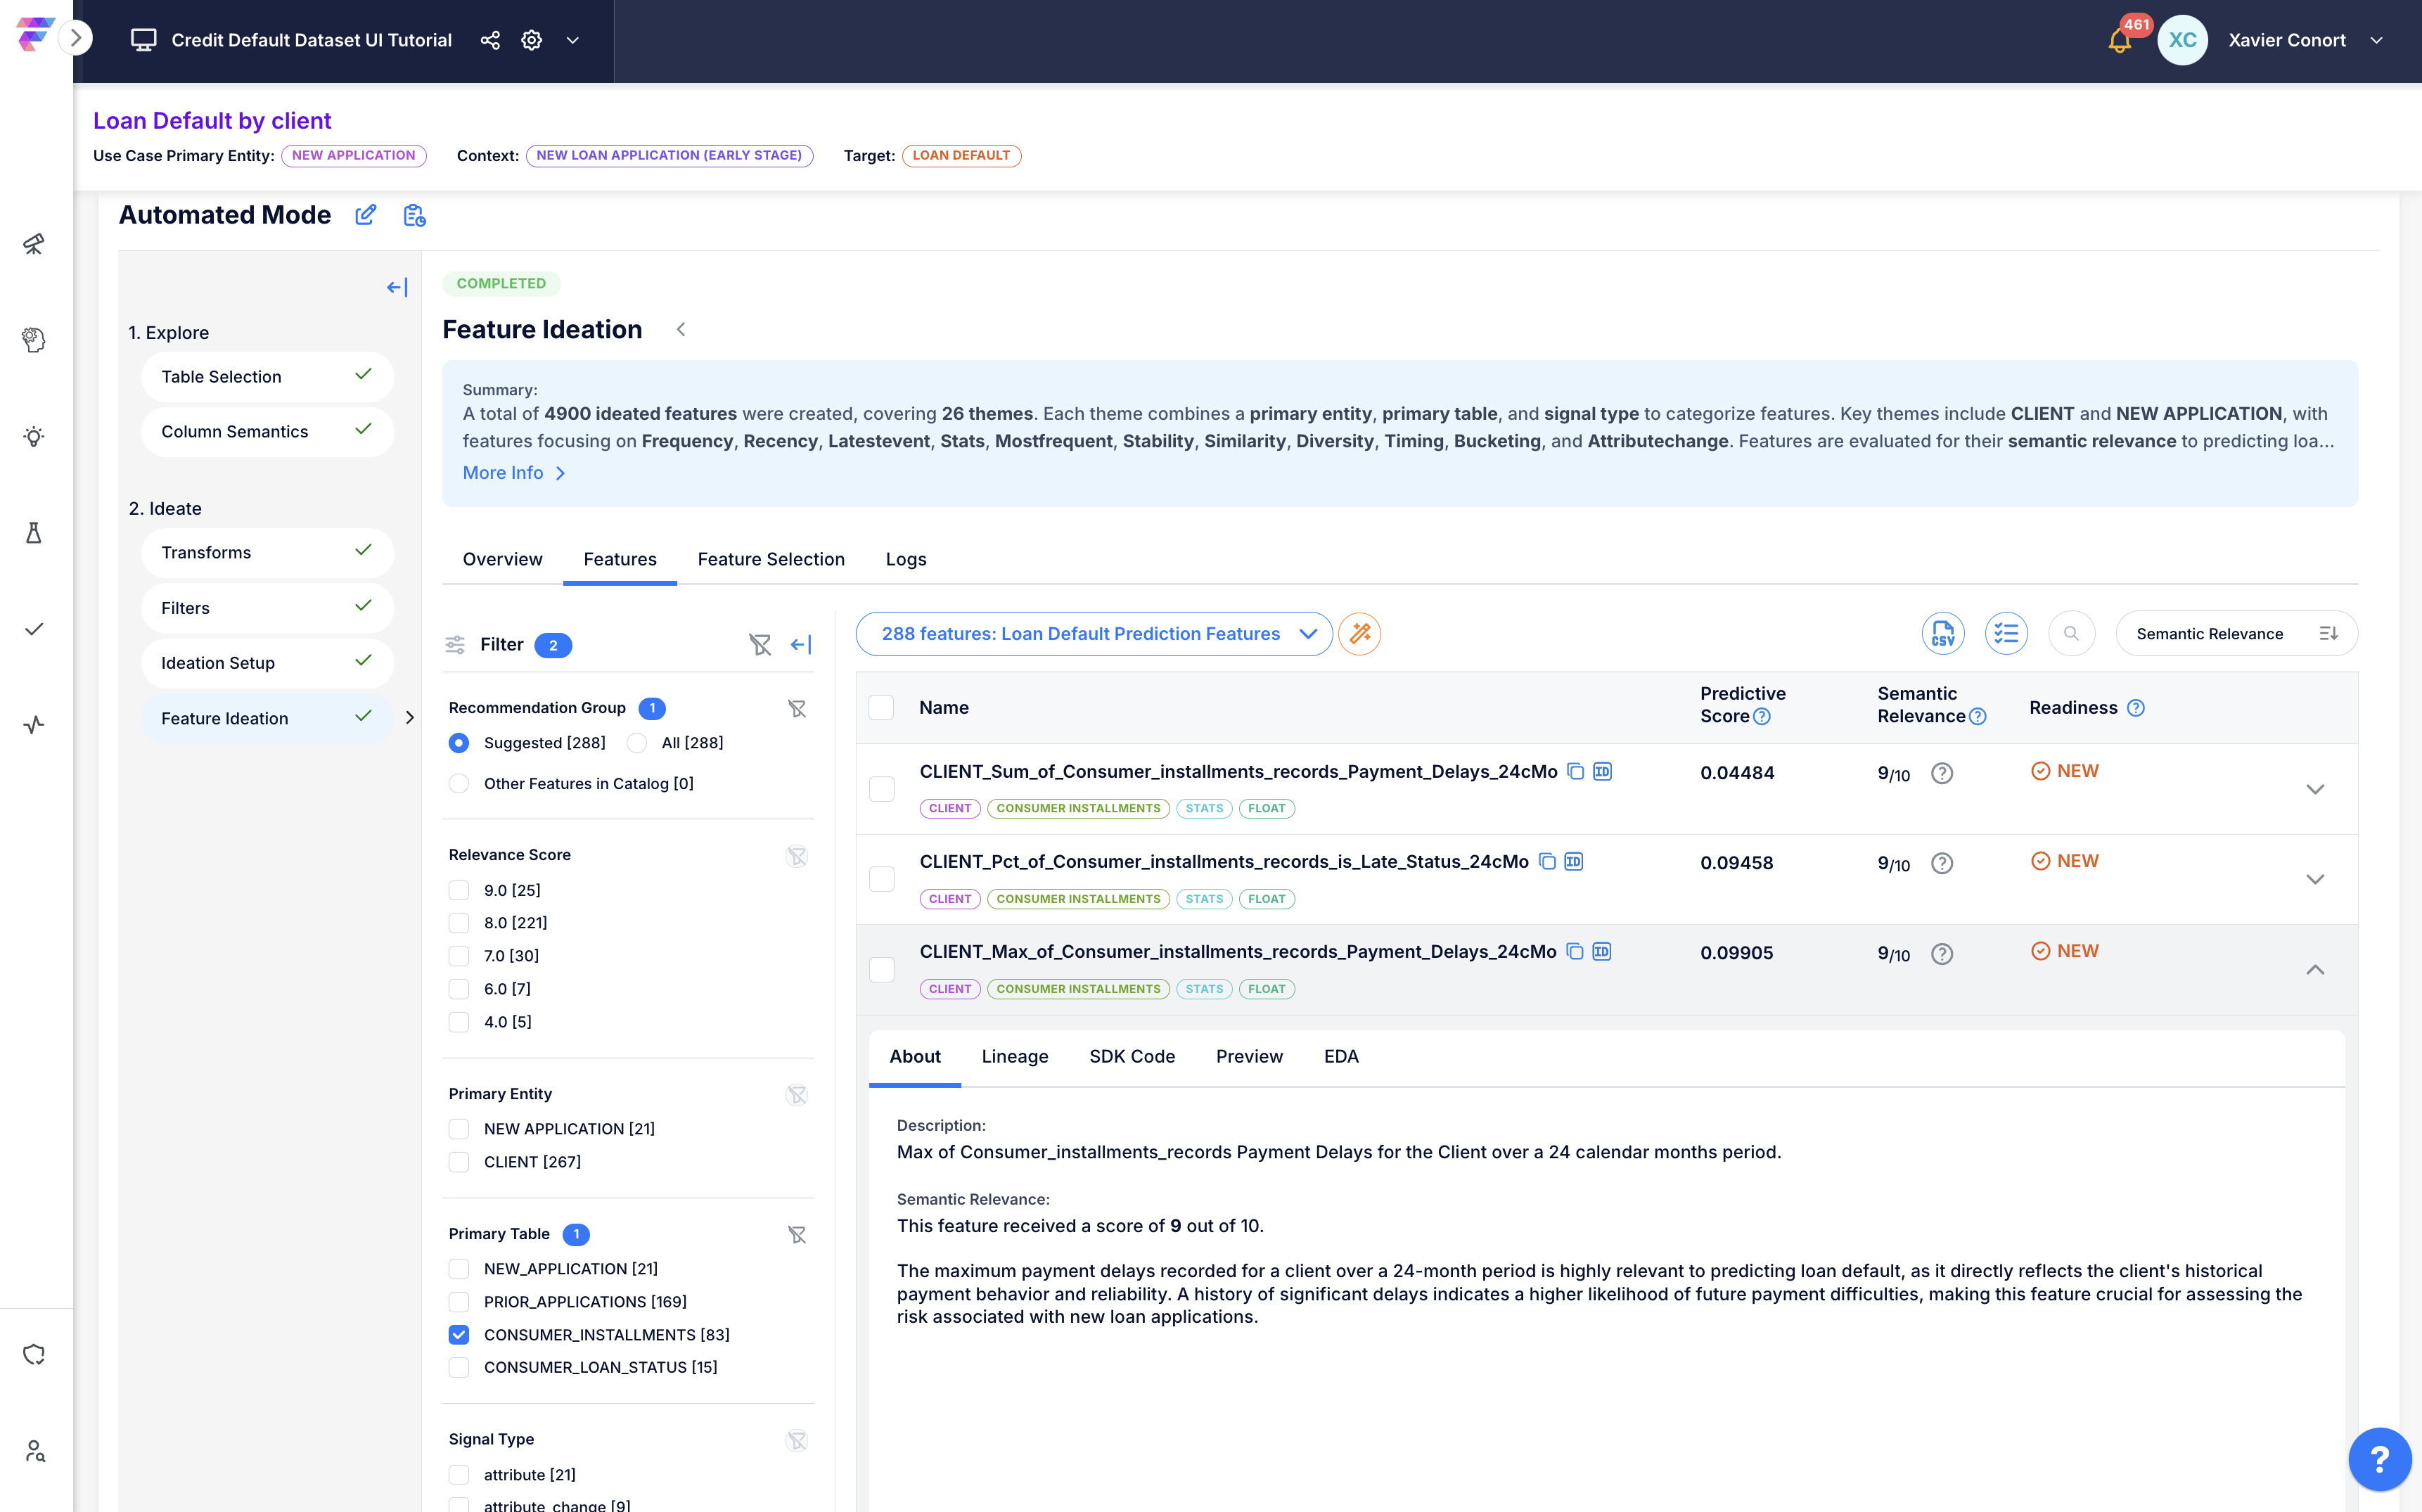
Task: Download features as CSV icon
Action: (x=1943, y=634)
